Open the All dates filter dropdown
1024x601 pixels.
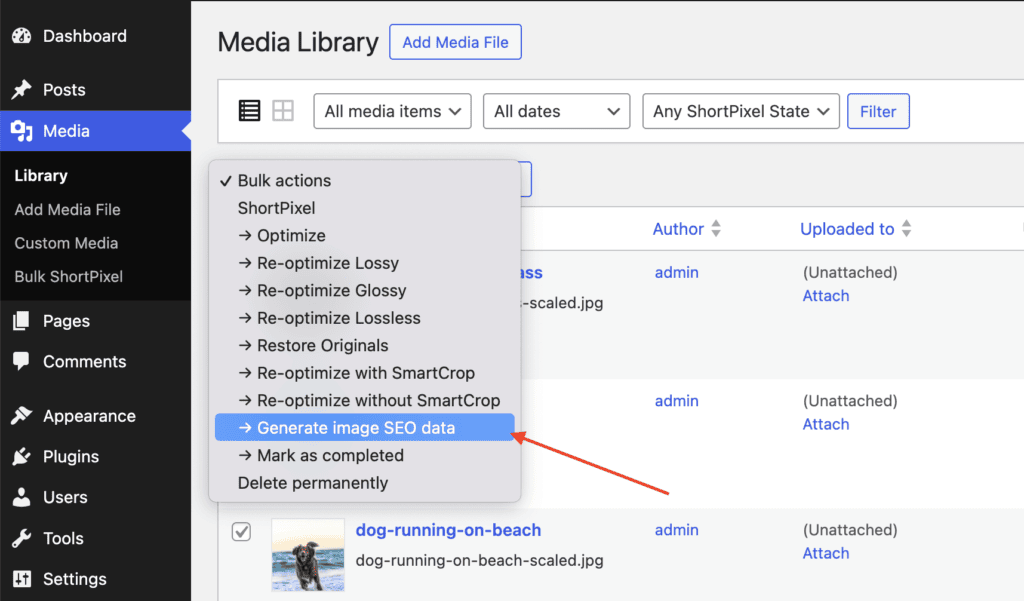click(556, 111)
